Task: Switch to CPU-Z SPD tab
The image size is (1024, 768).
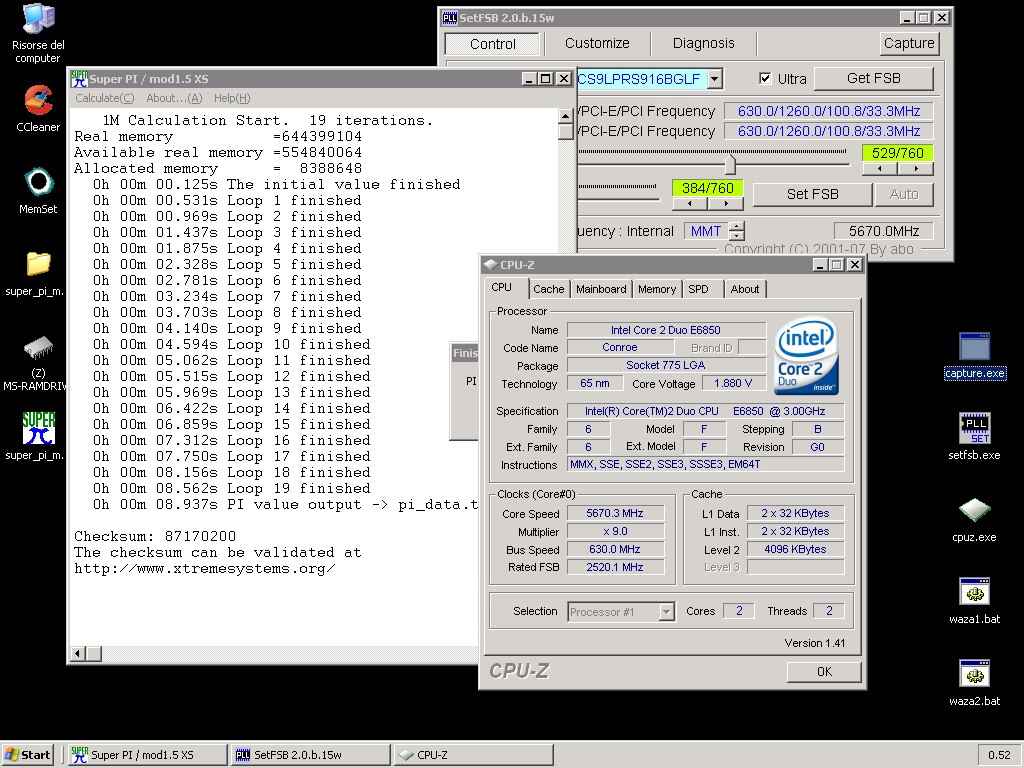Action: [698, 289]
